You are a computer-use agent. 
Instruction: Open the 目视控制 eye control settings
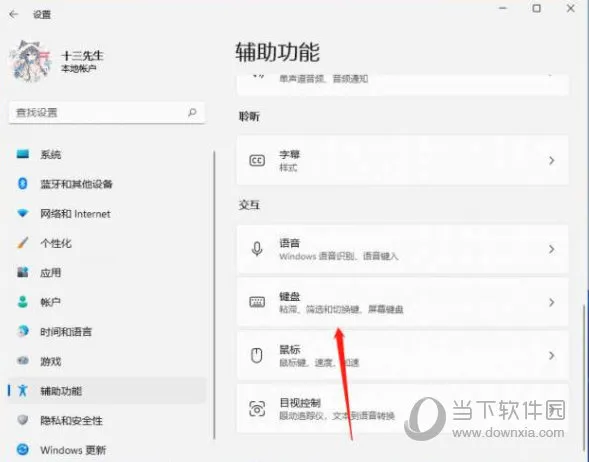(x=403, y=409)
